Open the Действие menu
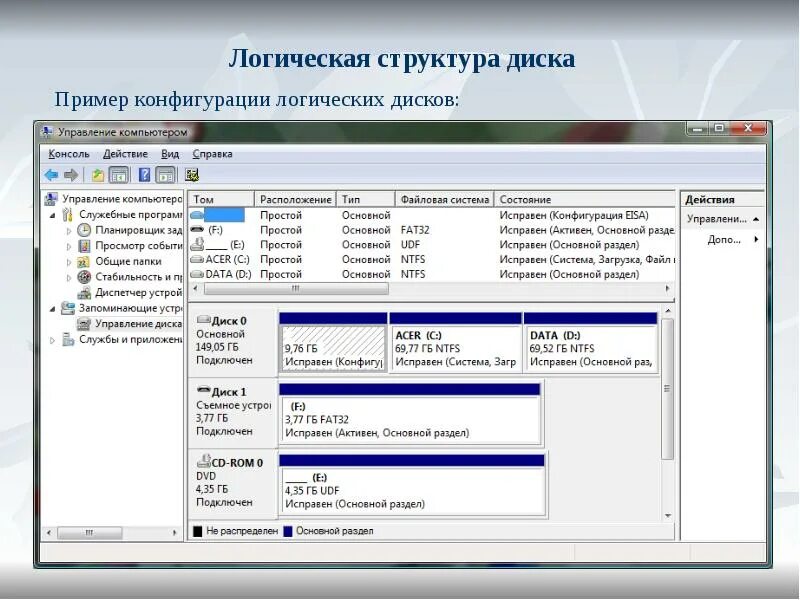Screen dimensions: 800x600 [125, 154]
